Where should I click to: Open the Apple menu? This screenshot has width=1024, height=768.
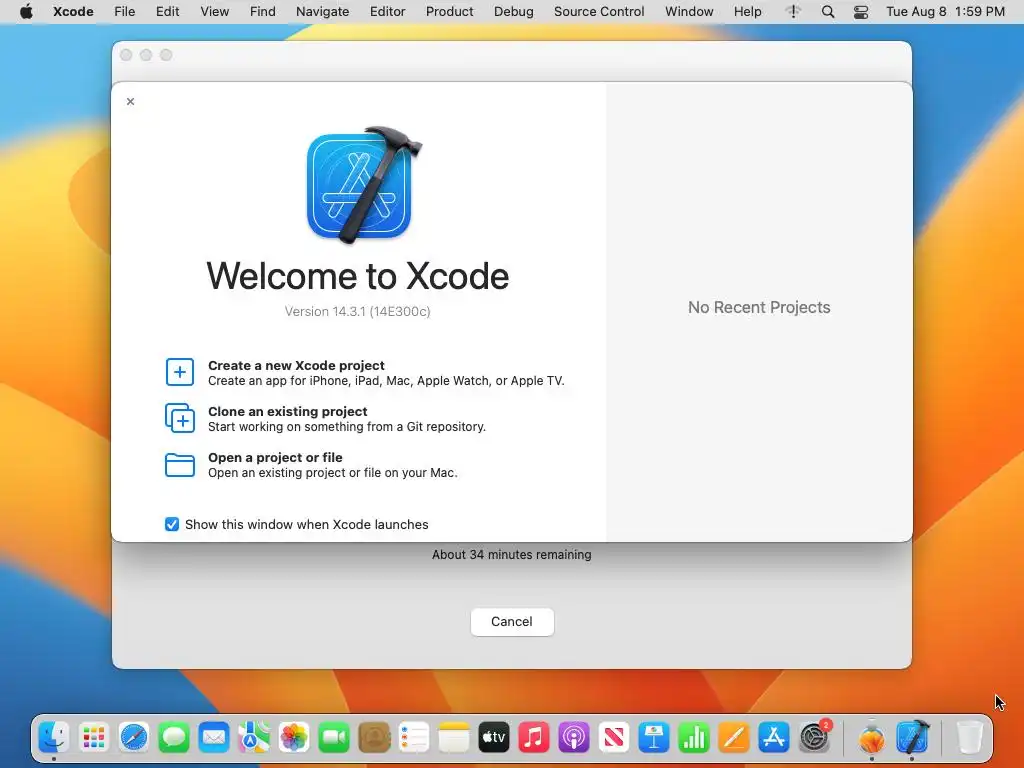pos(26,12)
